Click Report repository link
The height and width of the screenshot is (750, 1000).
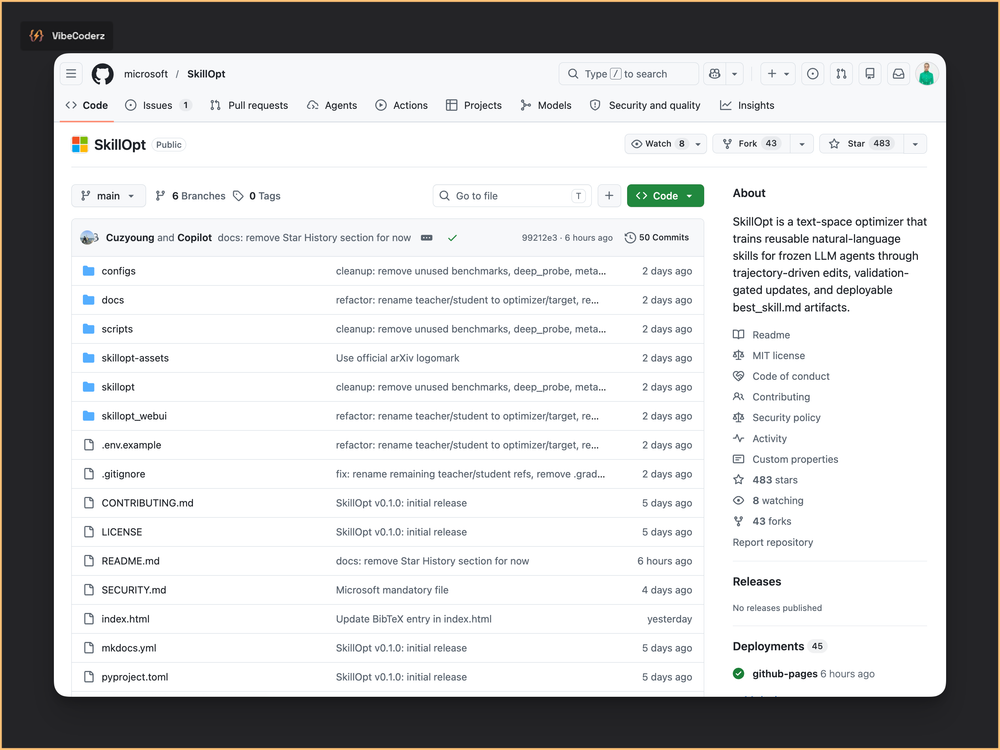click(x=773, y=542)
